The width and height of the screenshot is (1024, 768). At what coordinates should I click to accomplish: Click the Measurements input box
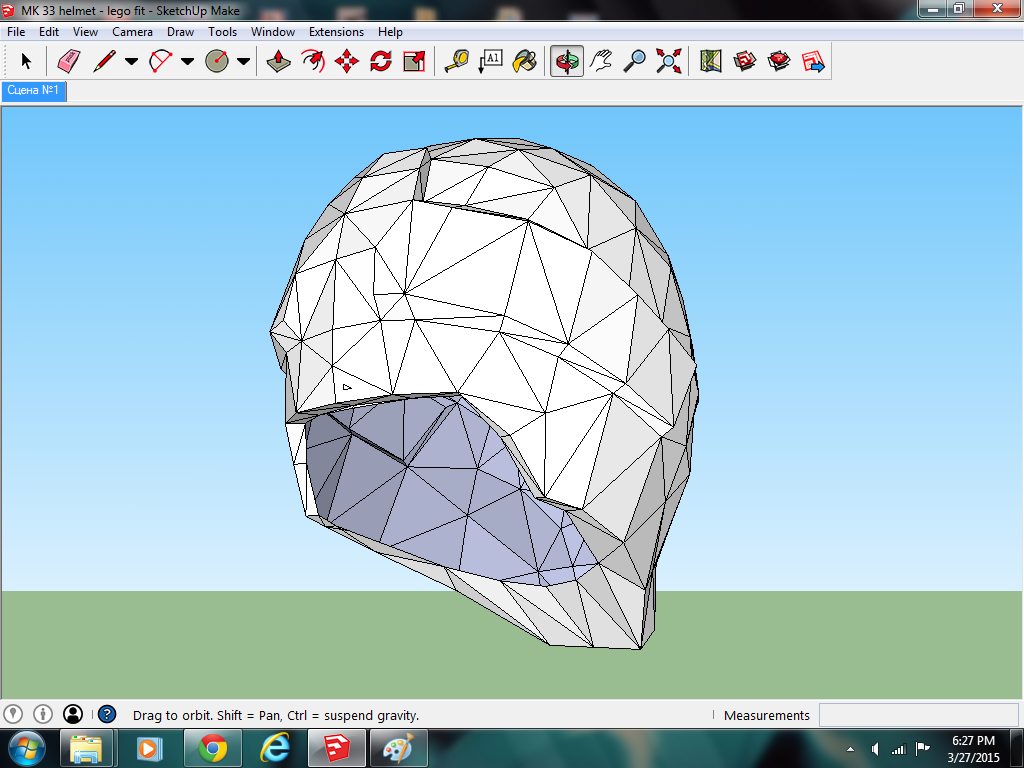click(x=918, y=715)
